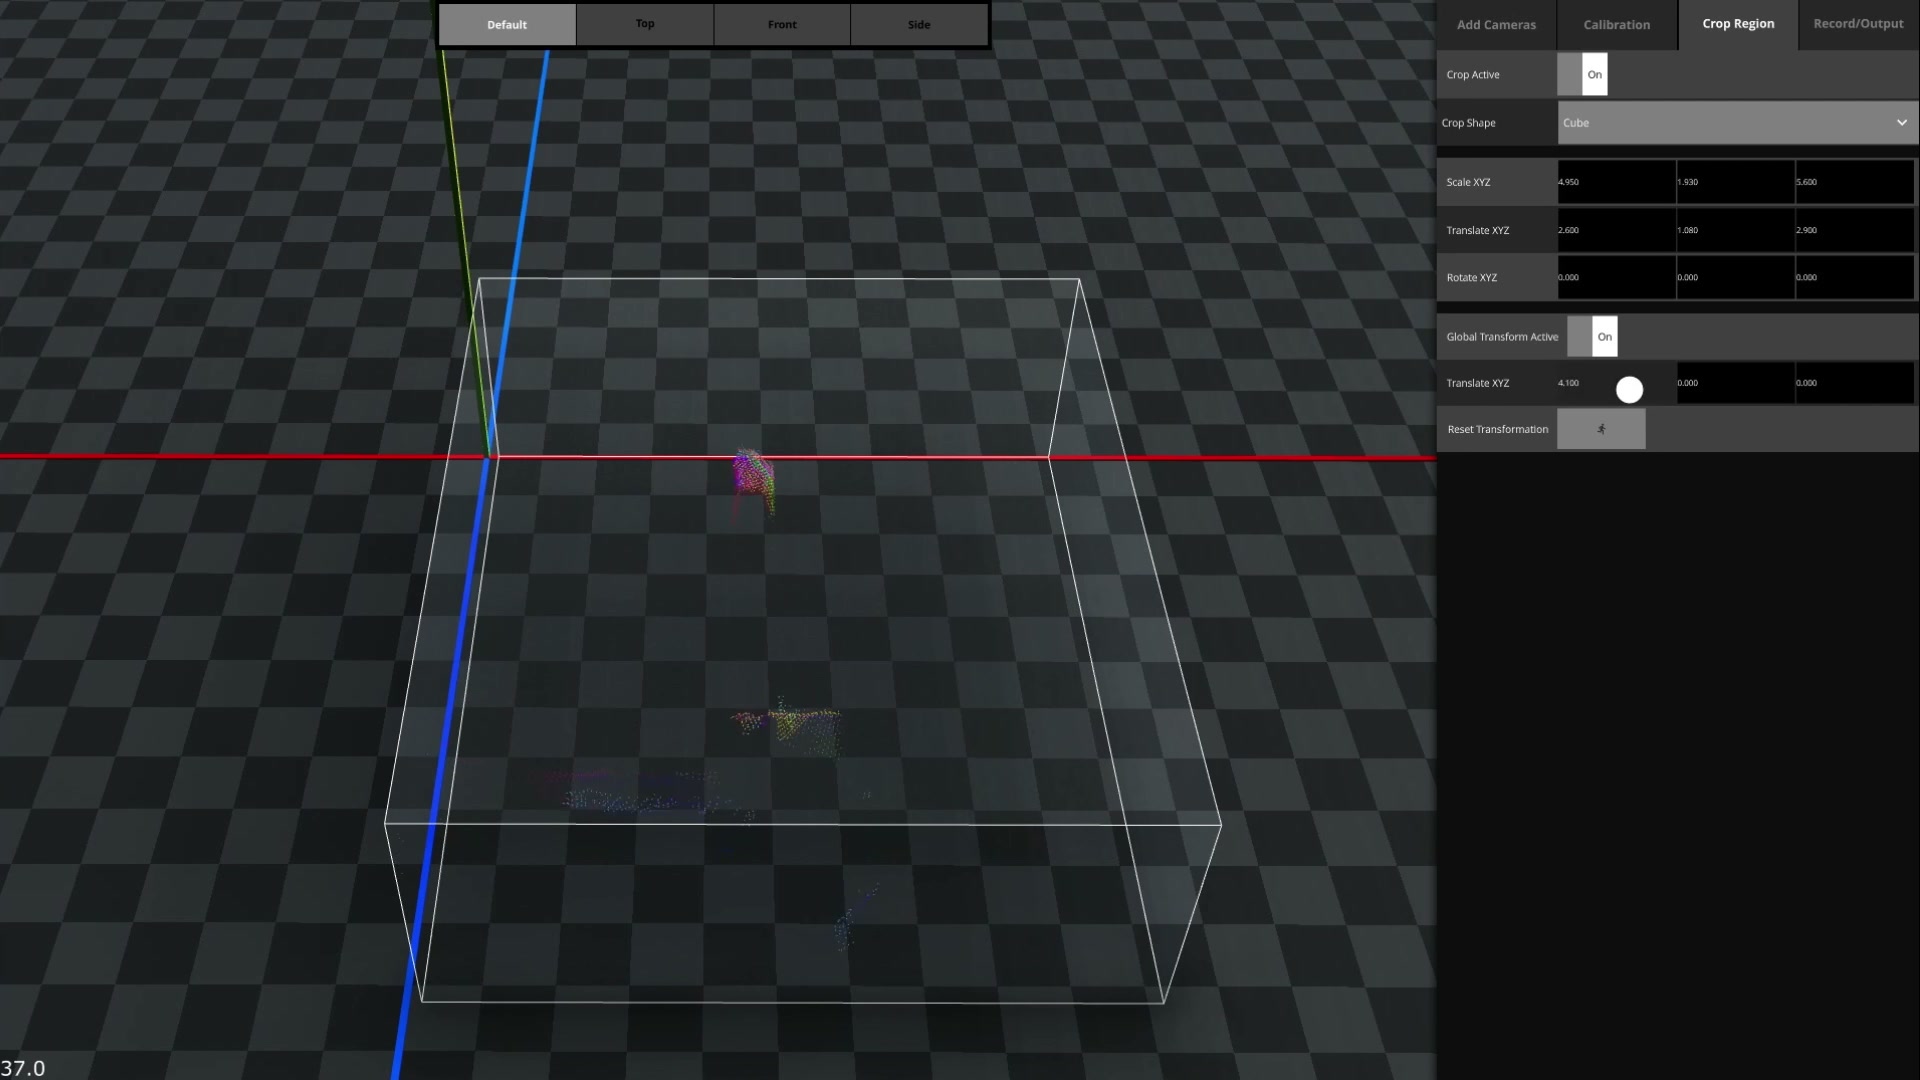Click the Scale Y field 1.930
This screenshot has width=1920, height=1080.
[x=1735, y=182]
